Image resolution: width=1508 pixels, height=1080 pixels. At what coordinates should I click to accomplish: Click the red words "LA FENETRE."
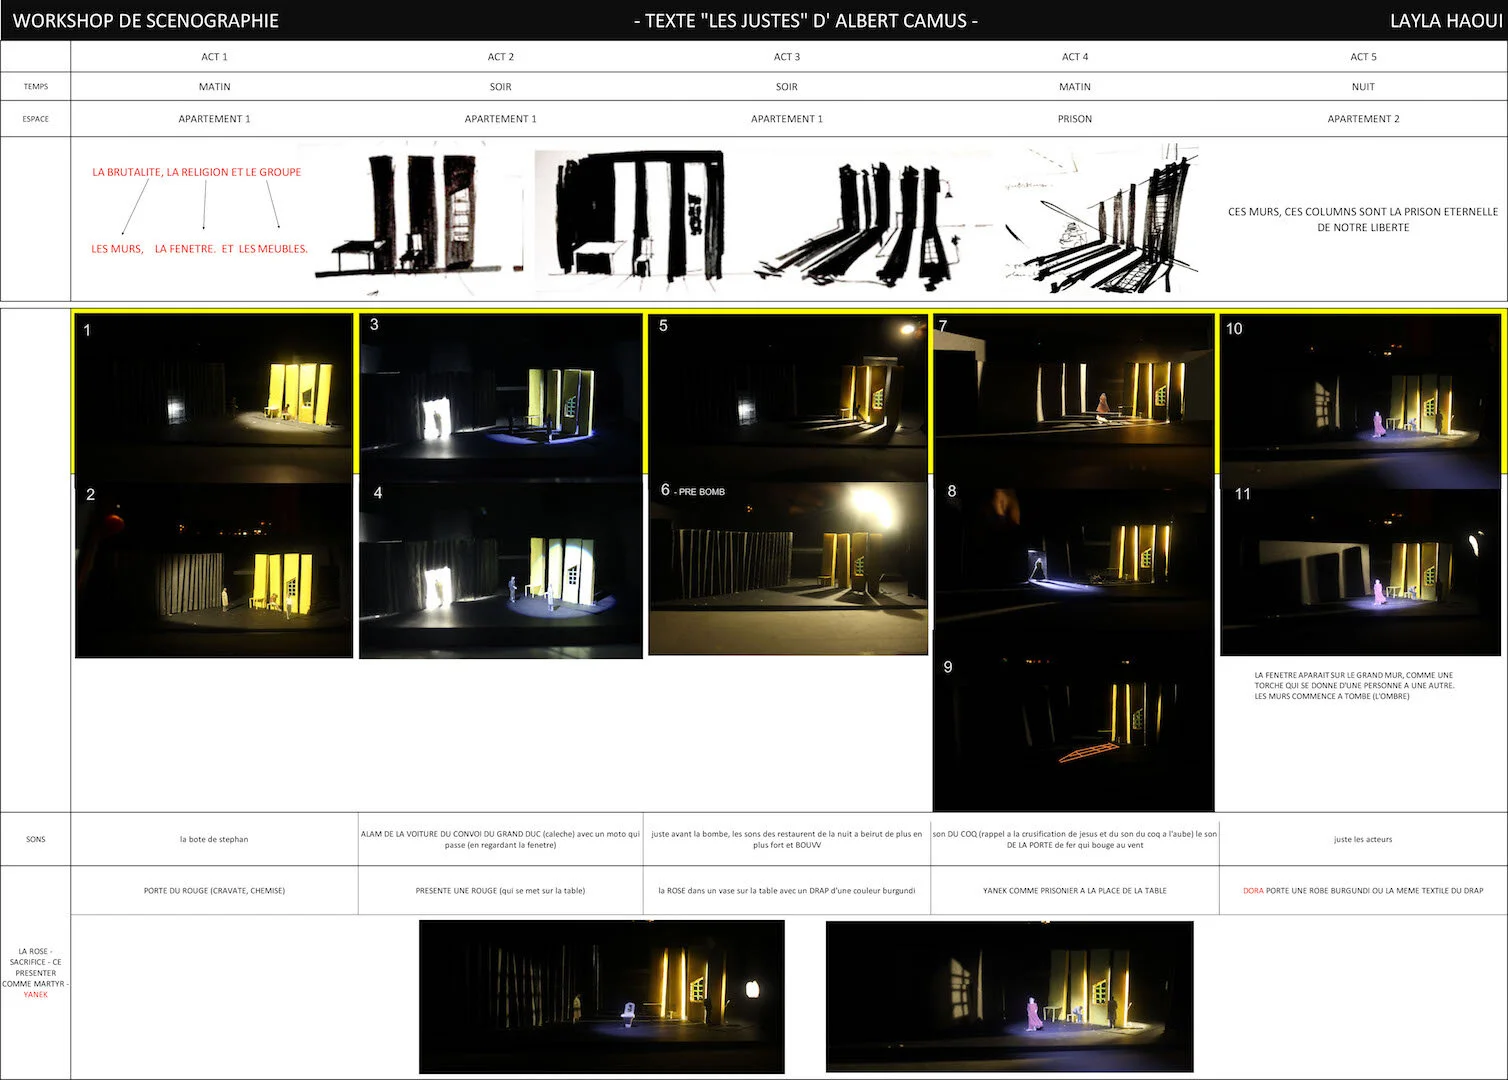[185, 249]
